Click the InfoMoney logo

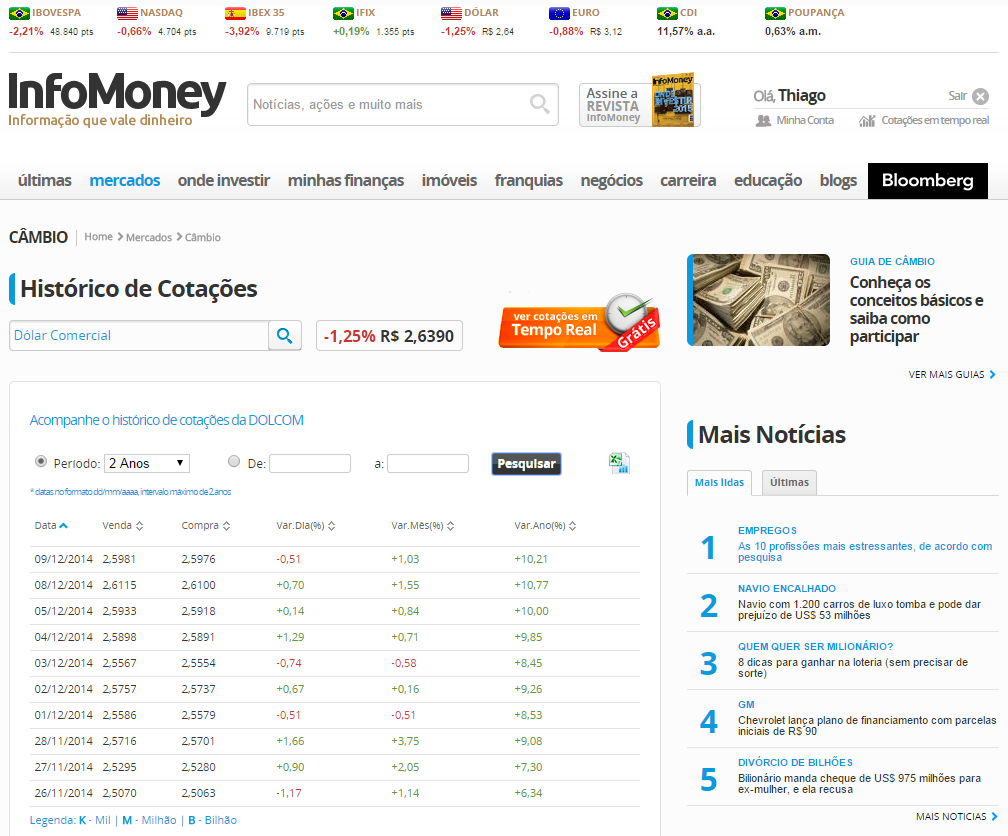pos(117,99)
